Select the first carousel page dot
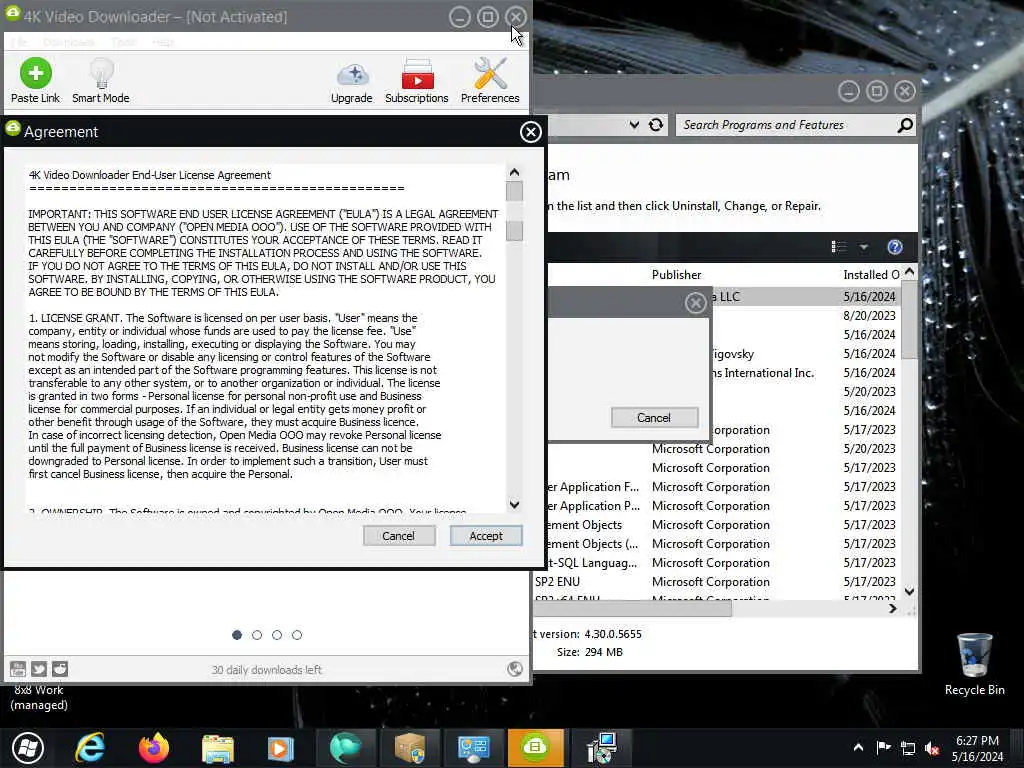This screenshot has width=1024, height=768. (237, 635)
